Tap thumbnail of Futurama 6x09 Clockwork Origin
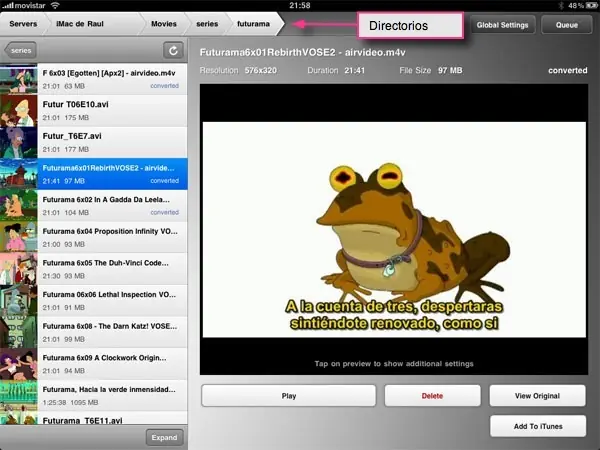This screenshot has width=600, height=450. point(19,364)
